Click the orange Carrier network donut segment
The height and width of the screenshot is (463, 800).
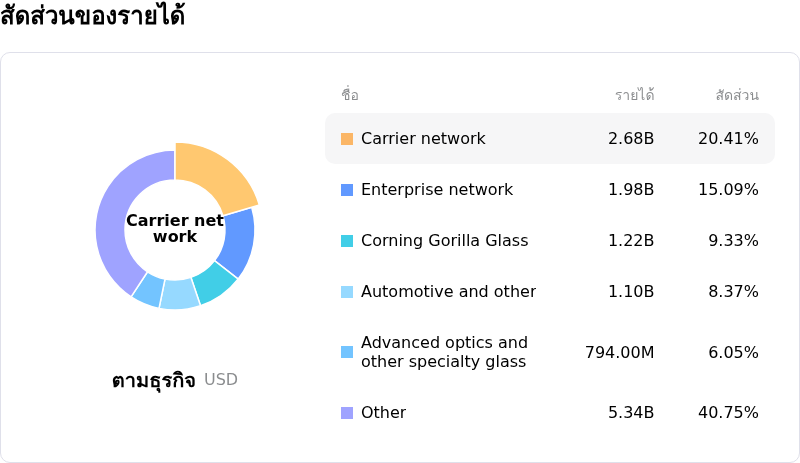click(x=215, y=176)
